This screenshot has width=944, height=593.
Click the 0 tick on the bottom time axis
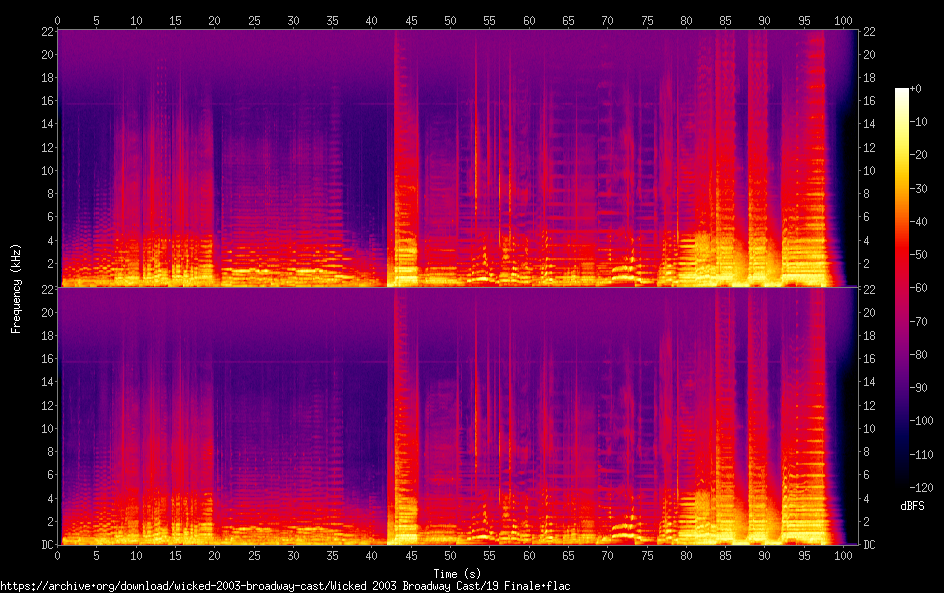58,555
